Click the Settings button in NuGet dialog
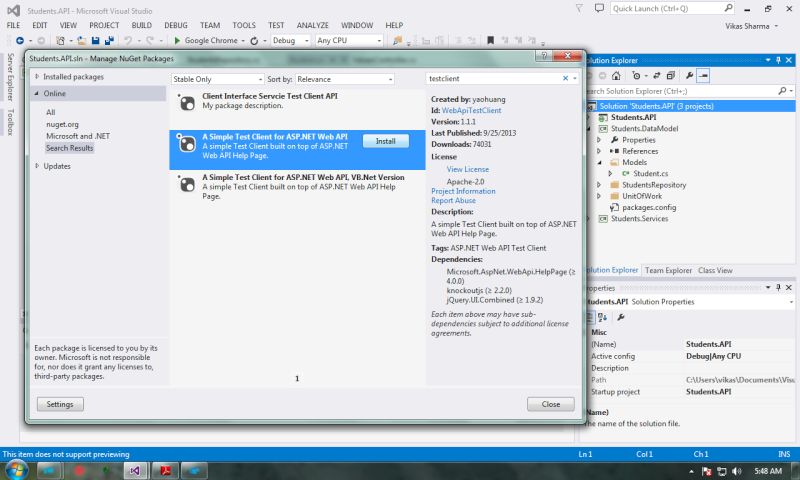The image size is (800, 480). point(60,404)
